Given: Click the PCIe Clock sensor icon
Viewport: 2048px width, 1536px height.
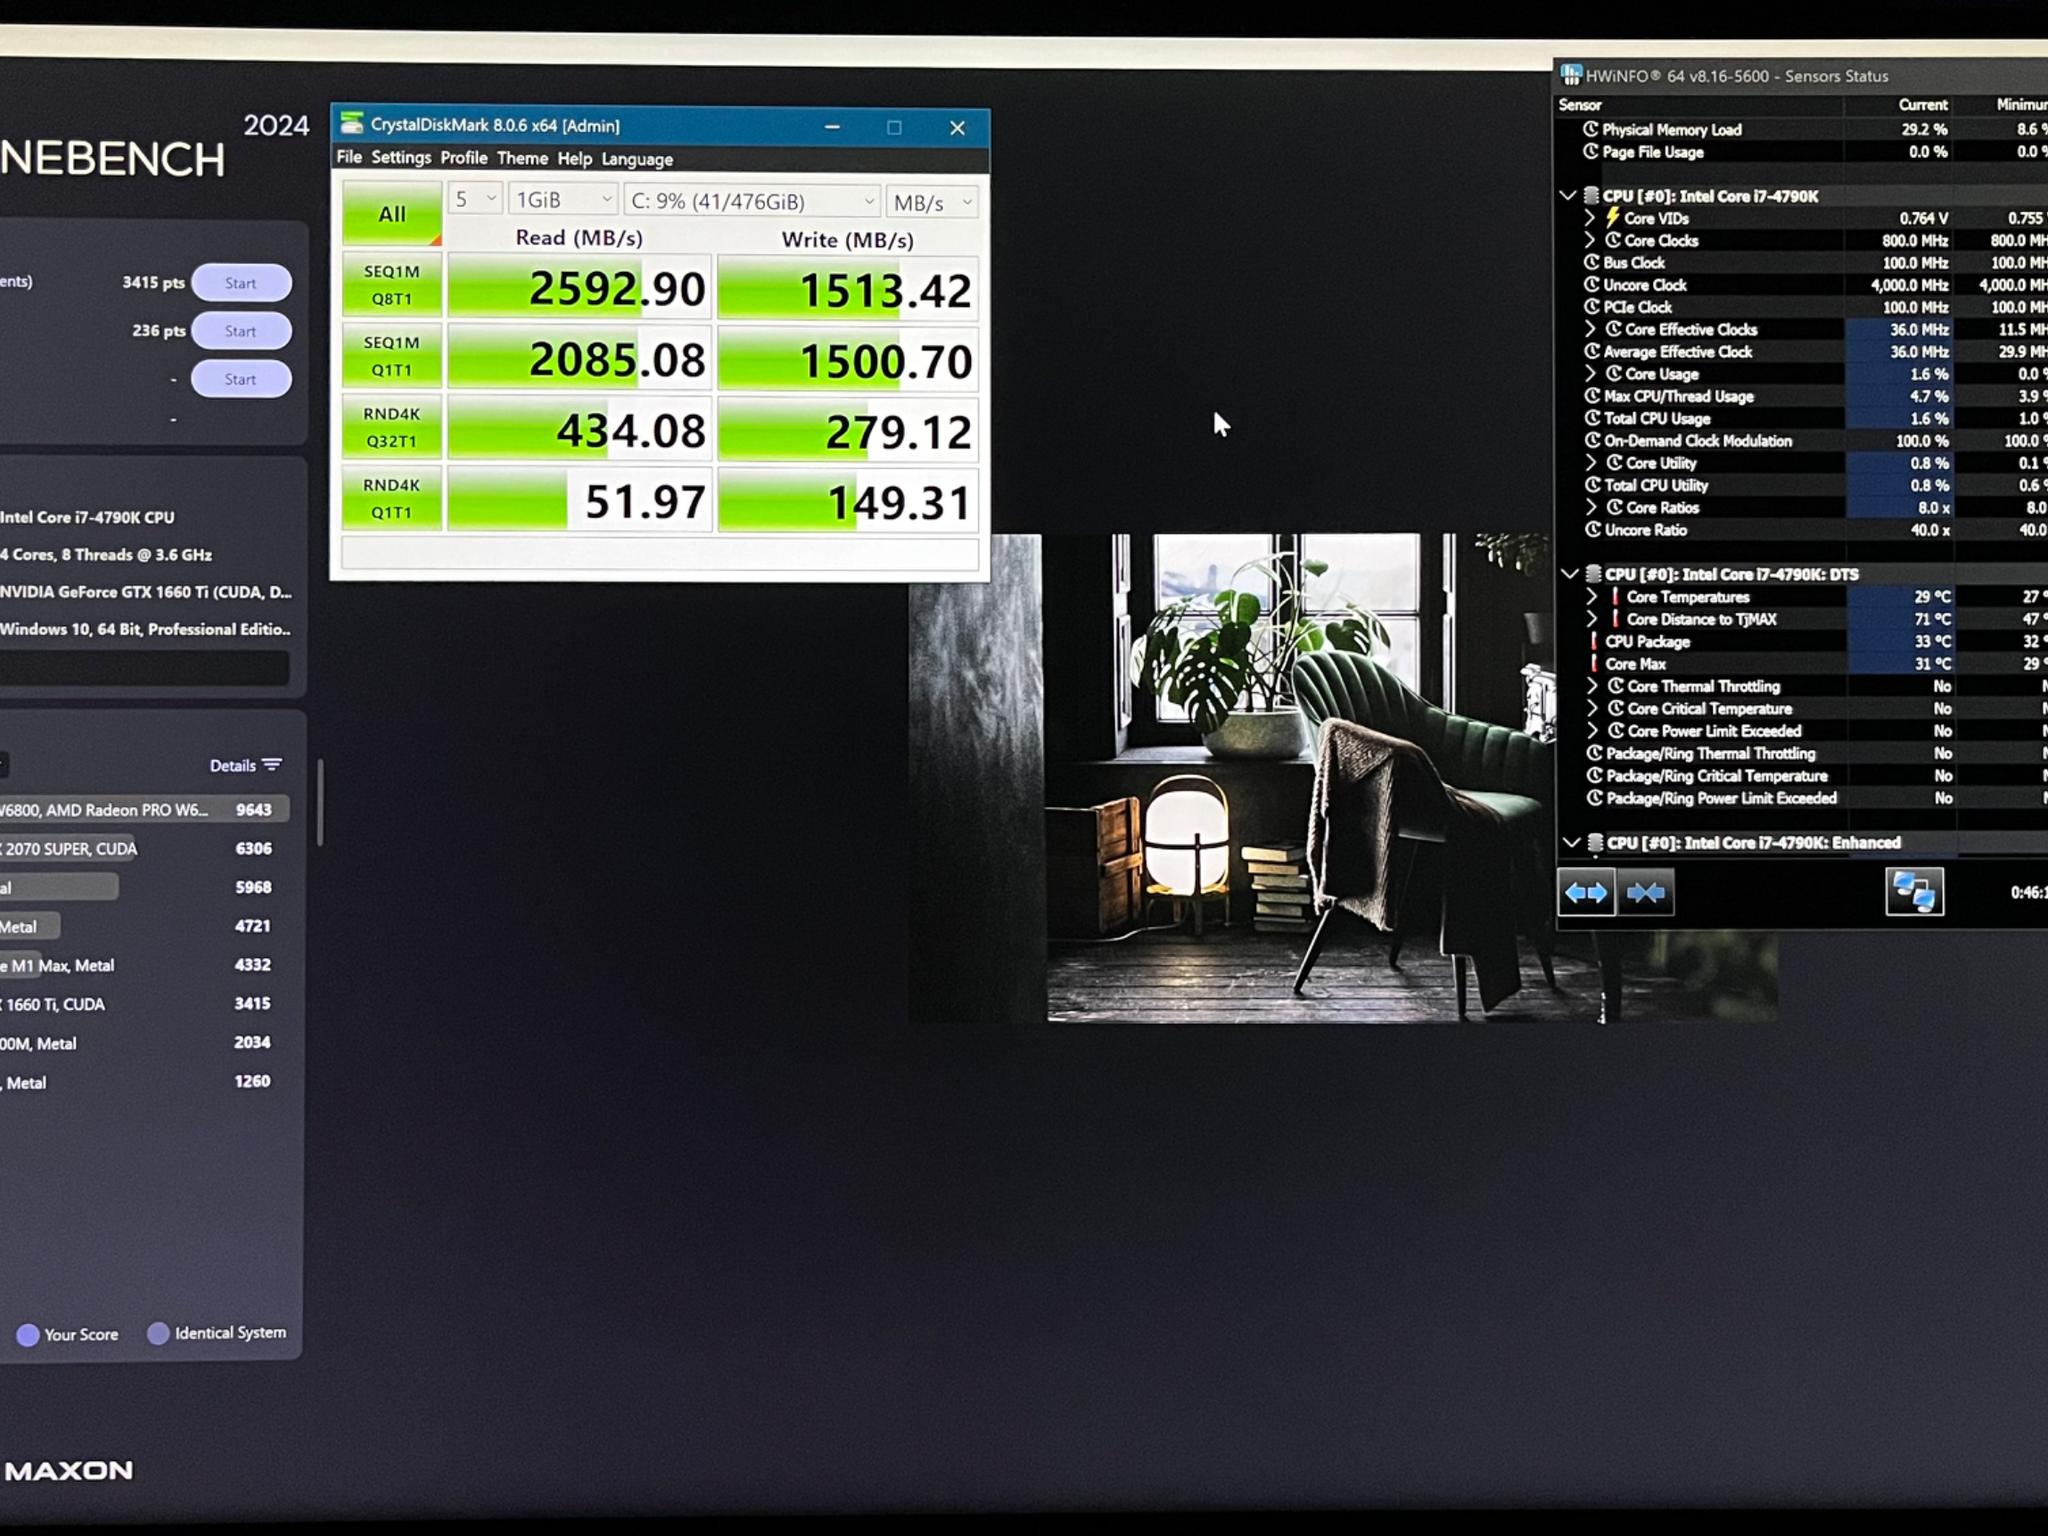Looking at the screenshot, I should (x=1592, y=307).
